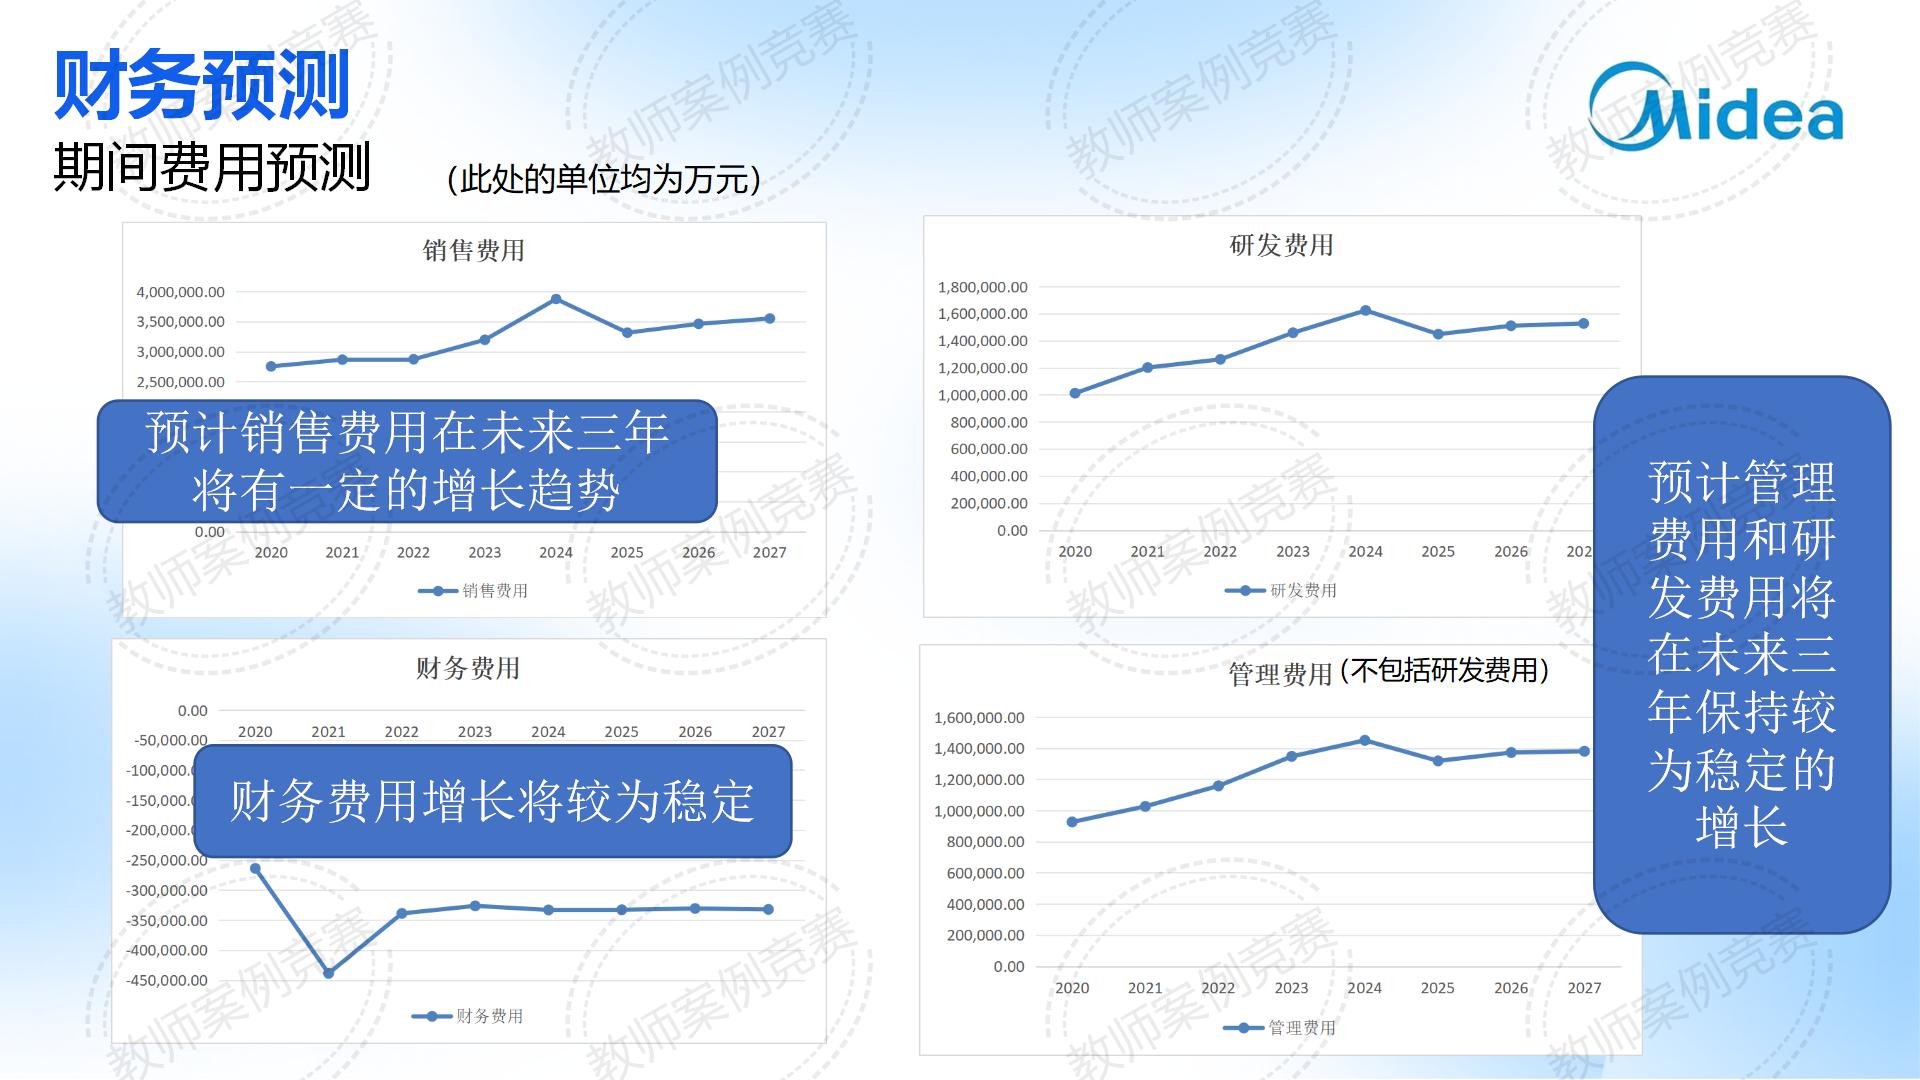Click the 财务预测 slide title
Screen dimensions: 1920x1080
pyautogui.click(x=202, y=86)
